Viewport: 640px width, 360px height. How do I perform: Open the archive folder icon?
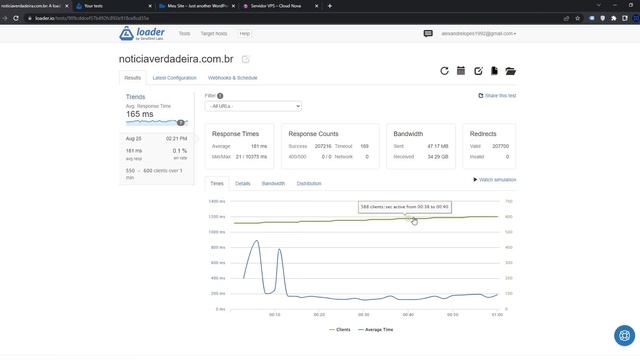tap(510, 71)
